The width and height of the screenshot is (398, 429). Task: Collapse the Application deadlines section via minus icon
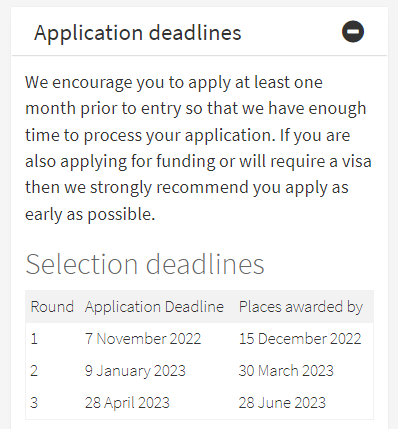coord(353,32)
